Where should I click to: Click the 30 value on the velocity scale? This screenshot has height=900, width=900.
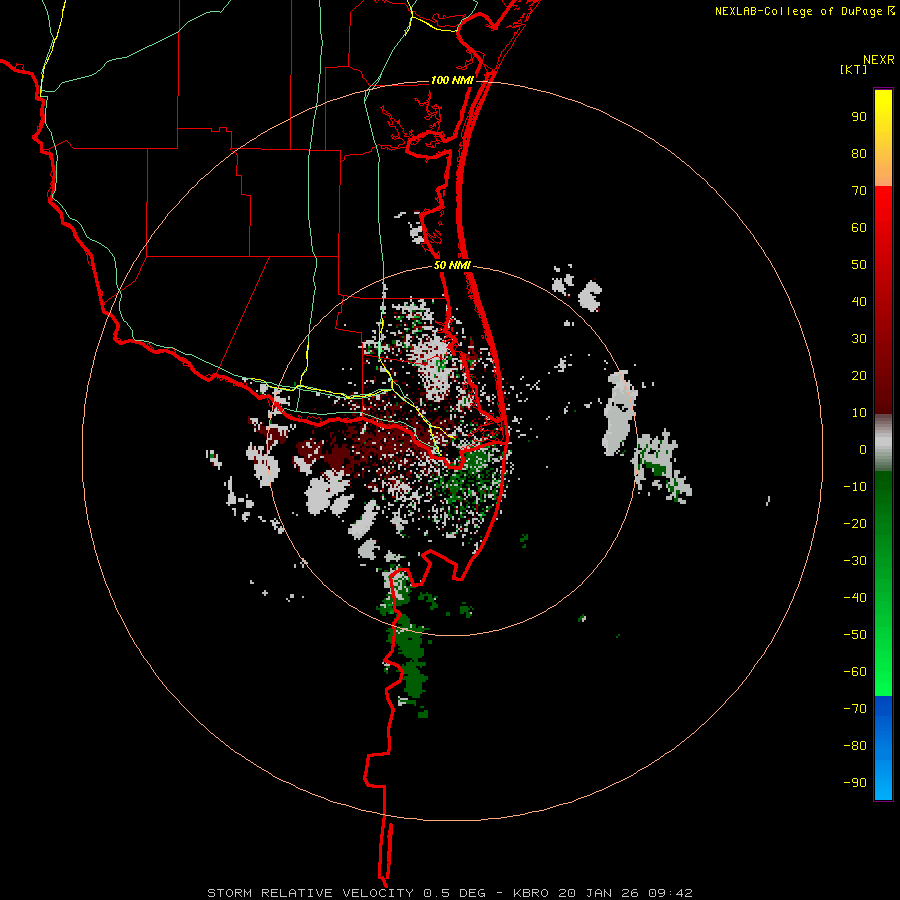[x=859, y=339]
